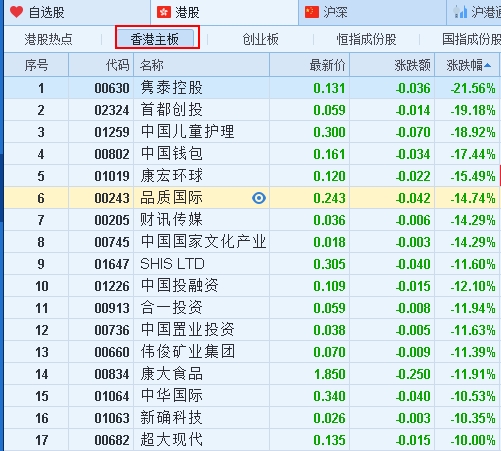This screenshot has width=501, height=451.
Task: Sort by the 序号 column header
Action: 36,65
